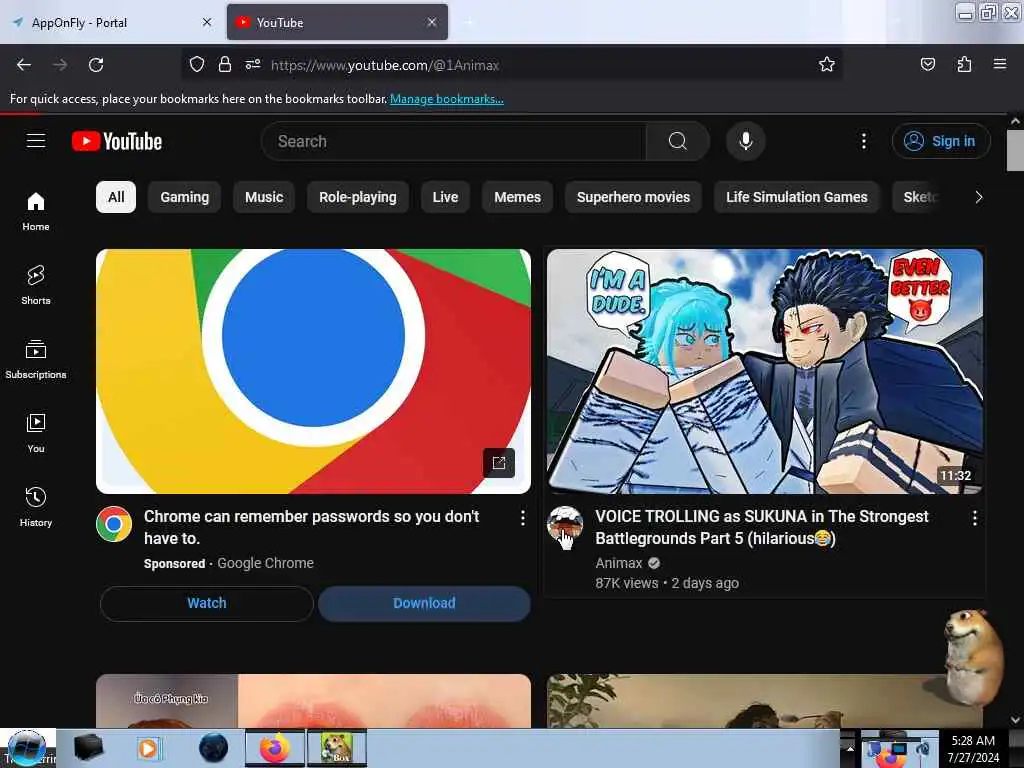This screenshot has height=768, width=1024.
Task: Open the Chrome logo ad thumbnail
Action: [x=313, y=371]
